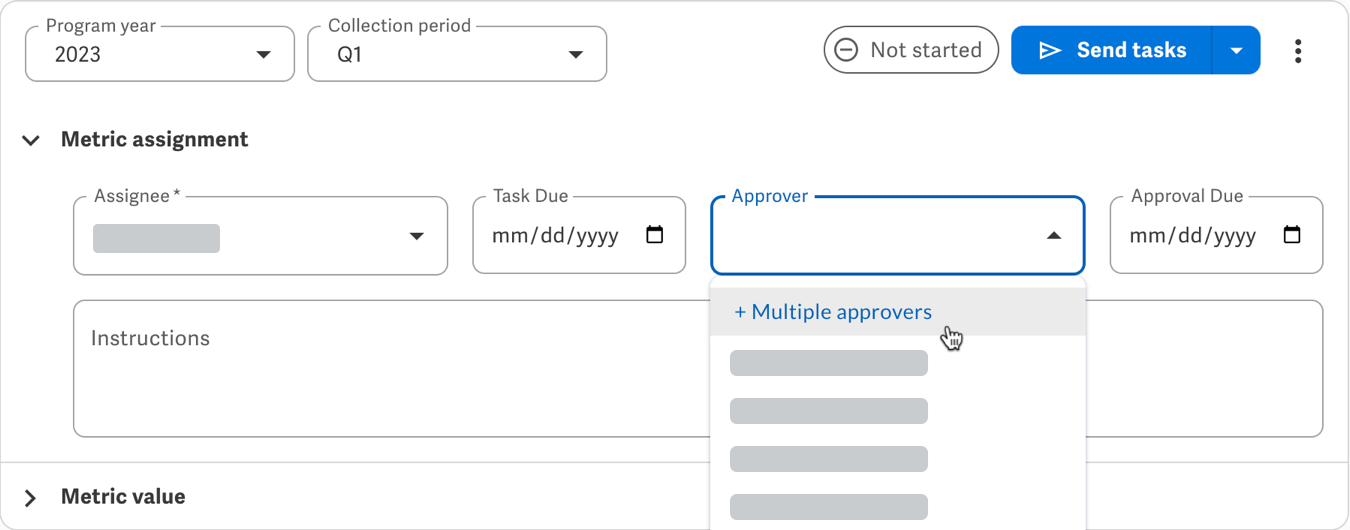Open the three-dot more options menu

point(1298,51)
